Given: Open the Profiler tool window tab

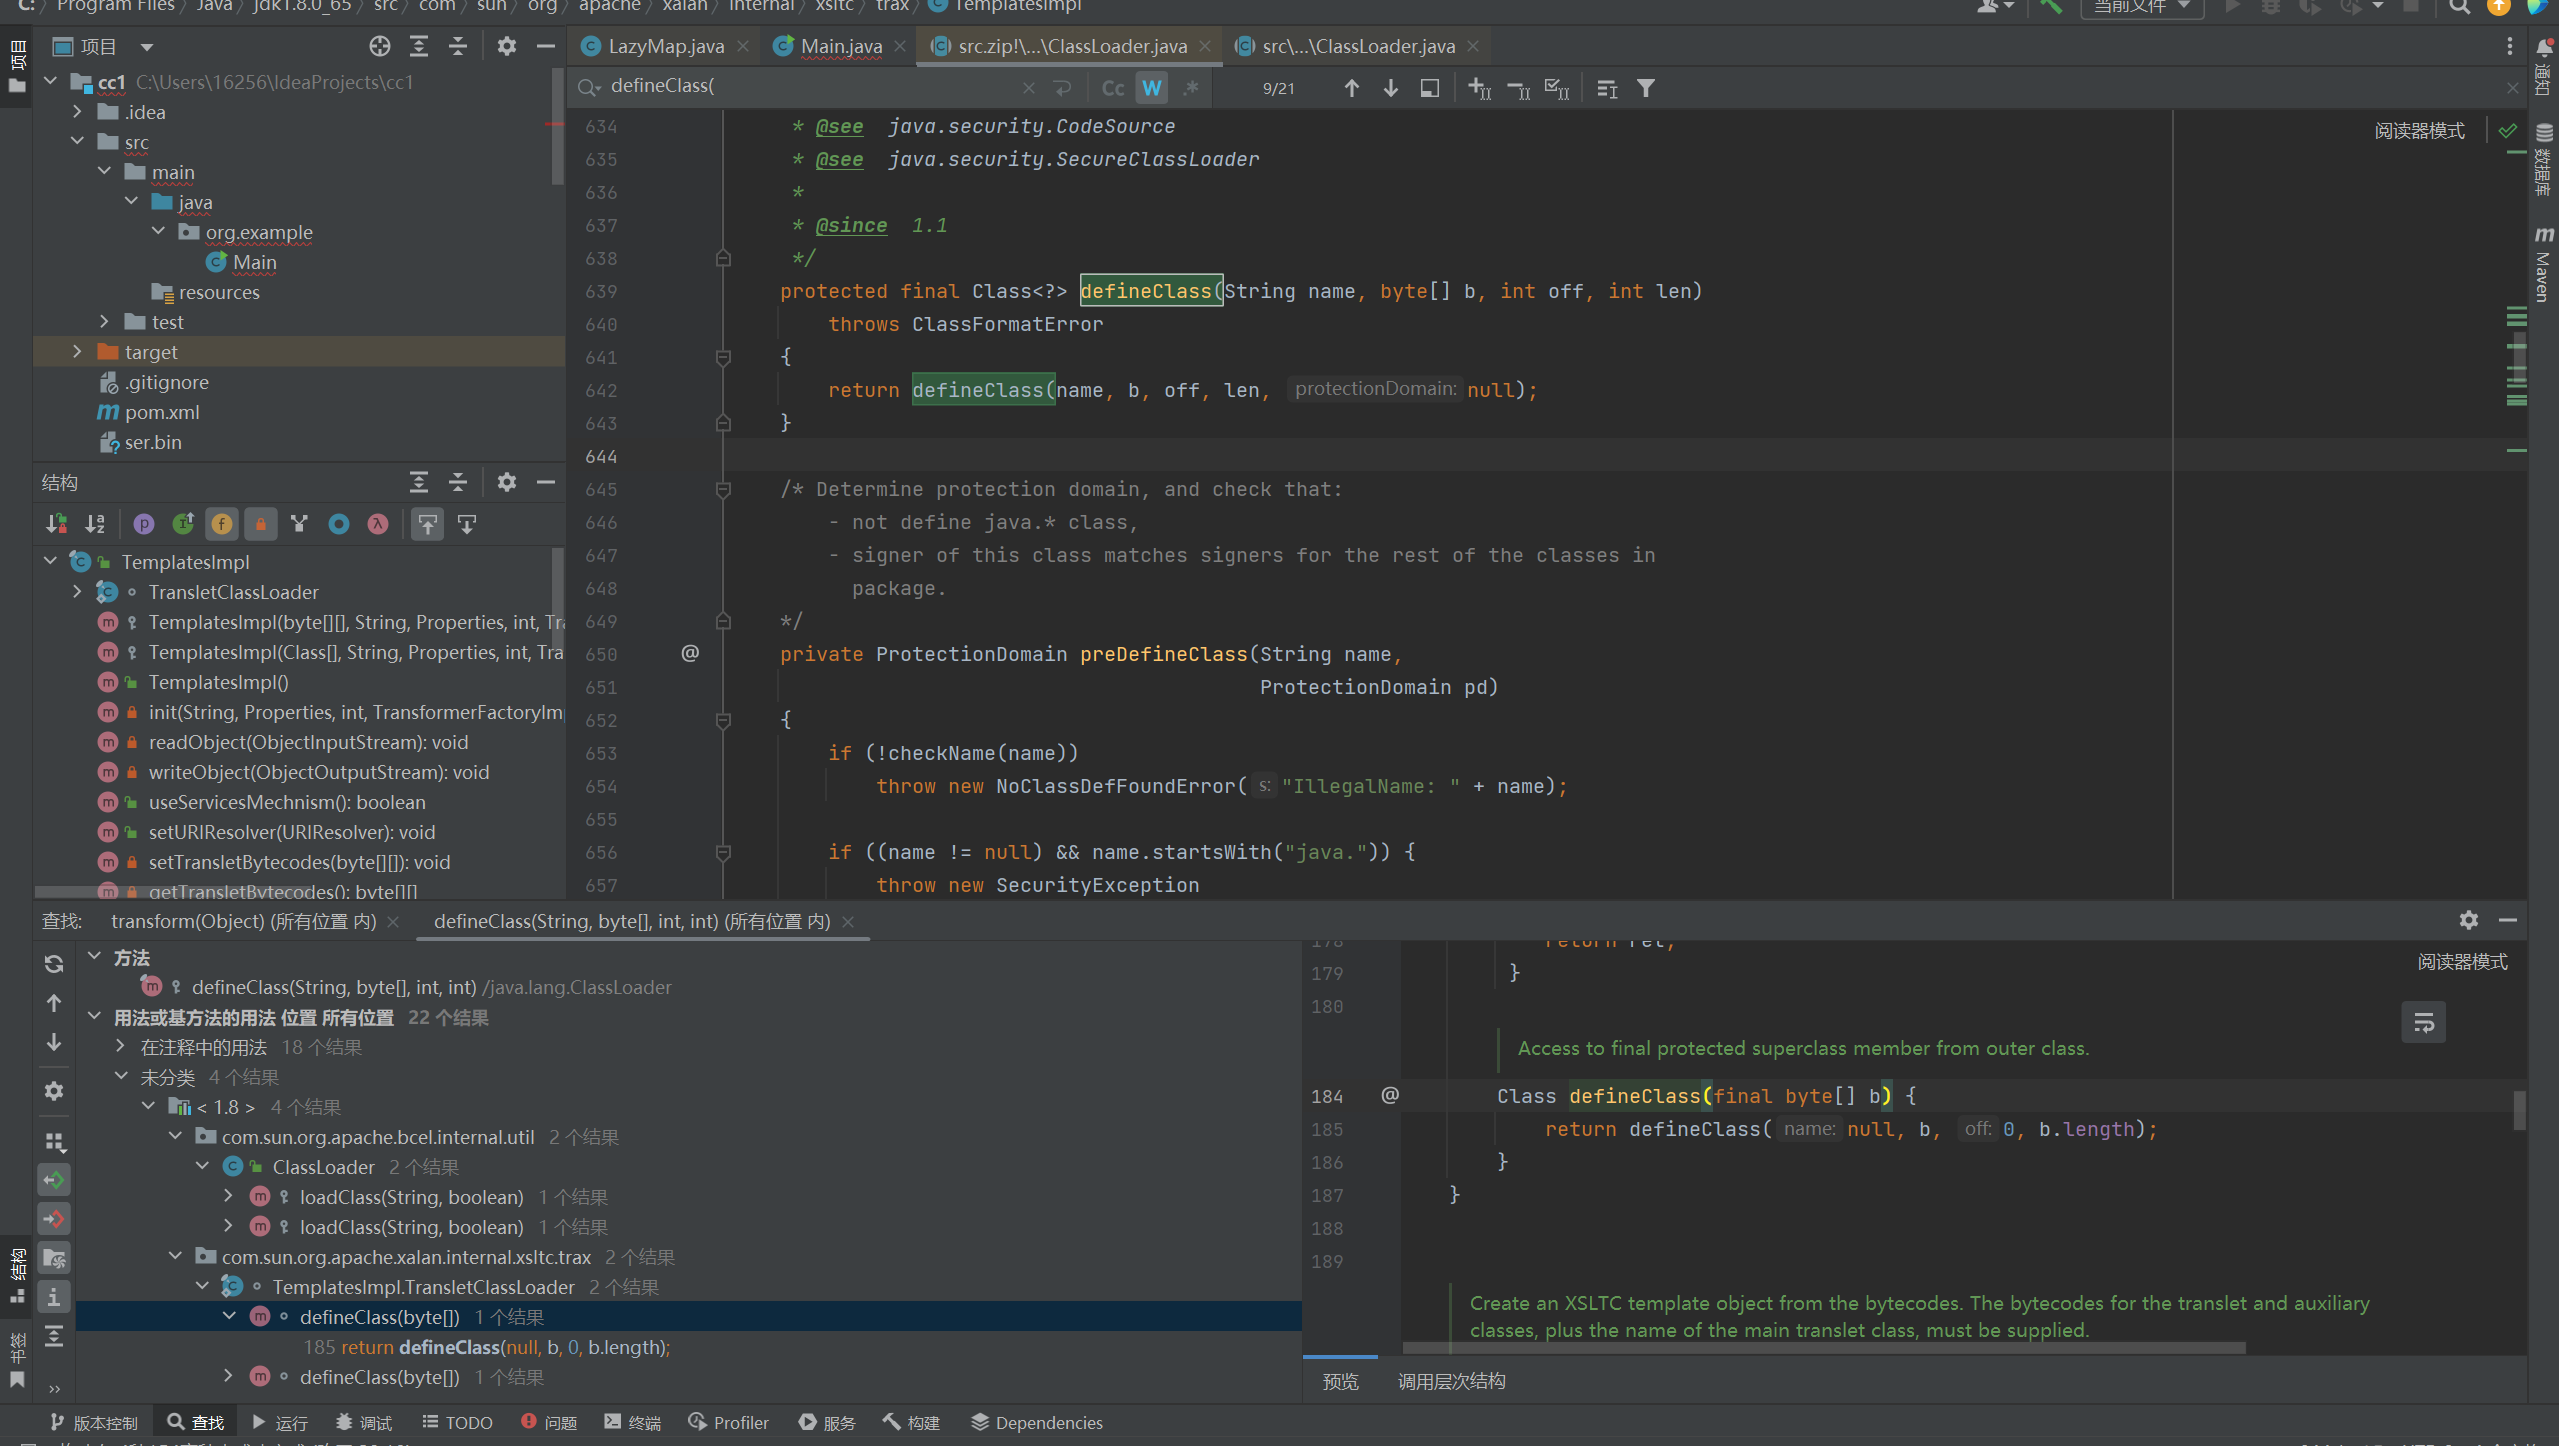Looking at the screenshot, I should pyautogui.click(x=729, y=1422).
